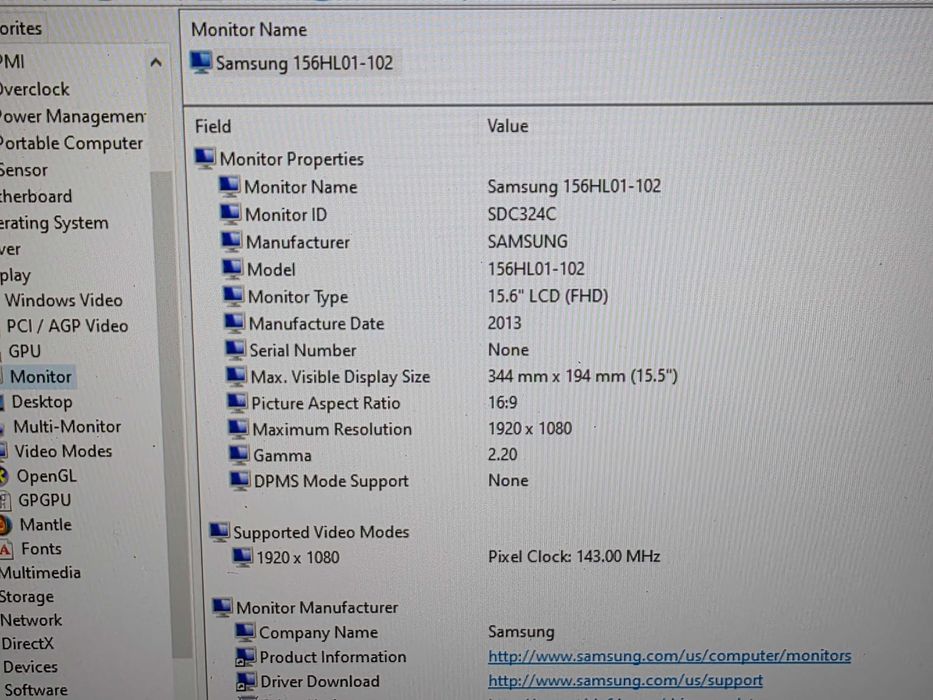Click icon next to 1920 x 1080 mode

click(242, 557)
